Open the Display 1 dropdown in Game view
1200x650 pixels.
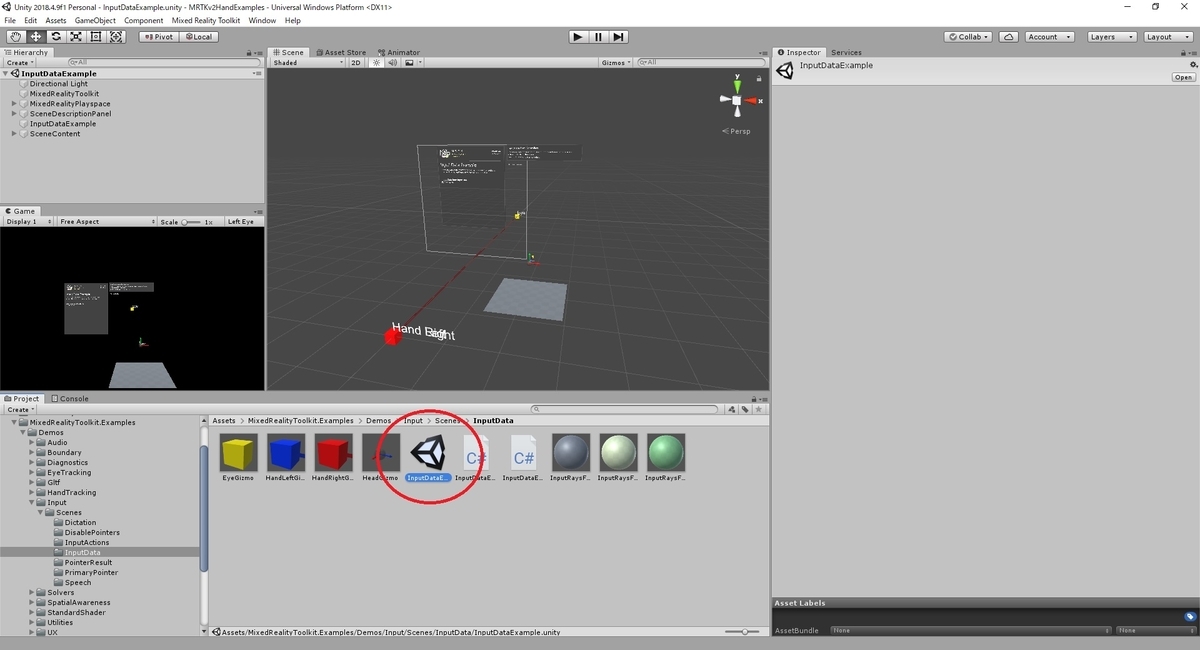pos(28,222)
